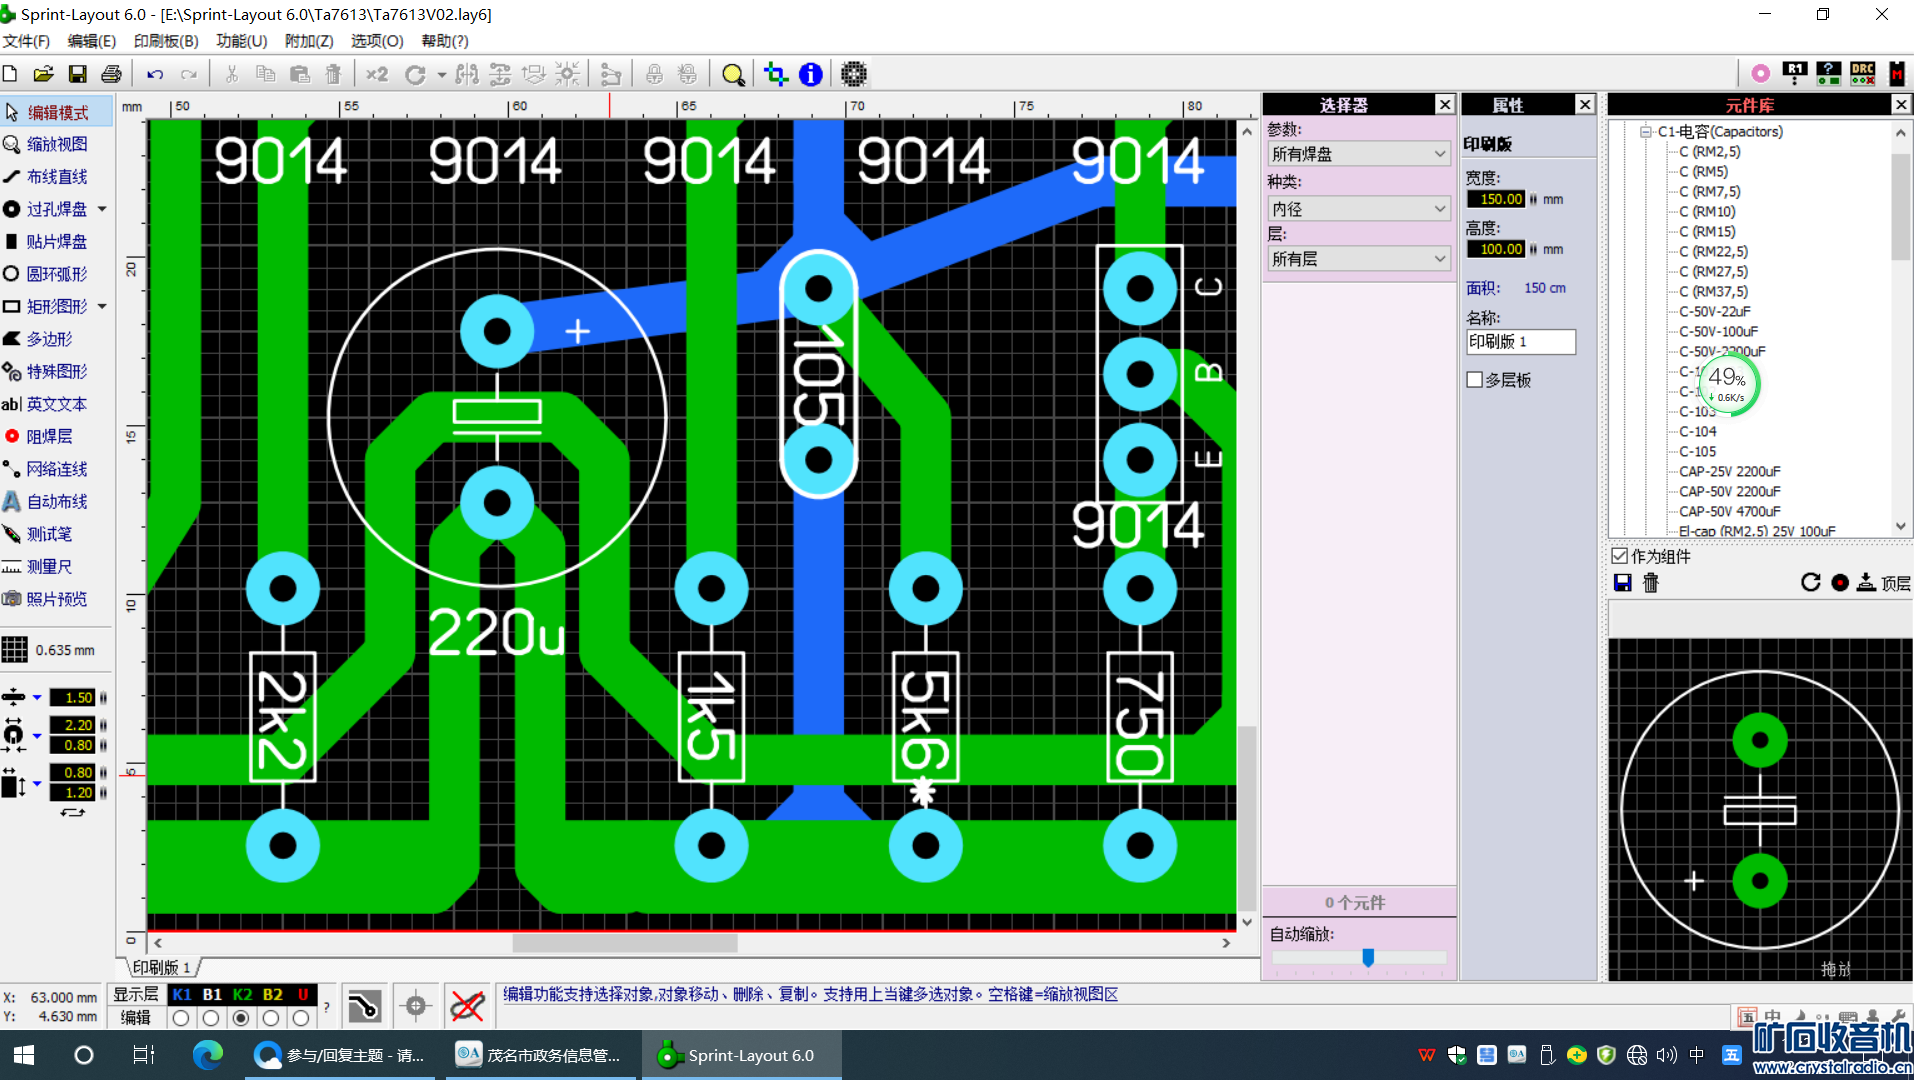Select B2 layer radio button for editing
Screen dimensions: 1920x1080
(271, 1018)
